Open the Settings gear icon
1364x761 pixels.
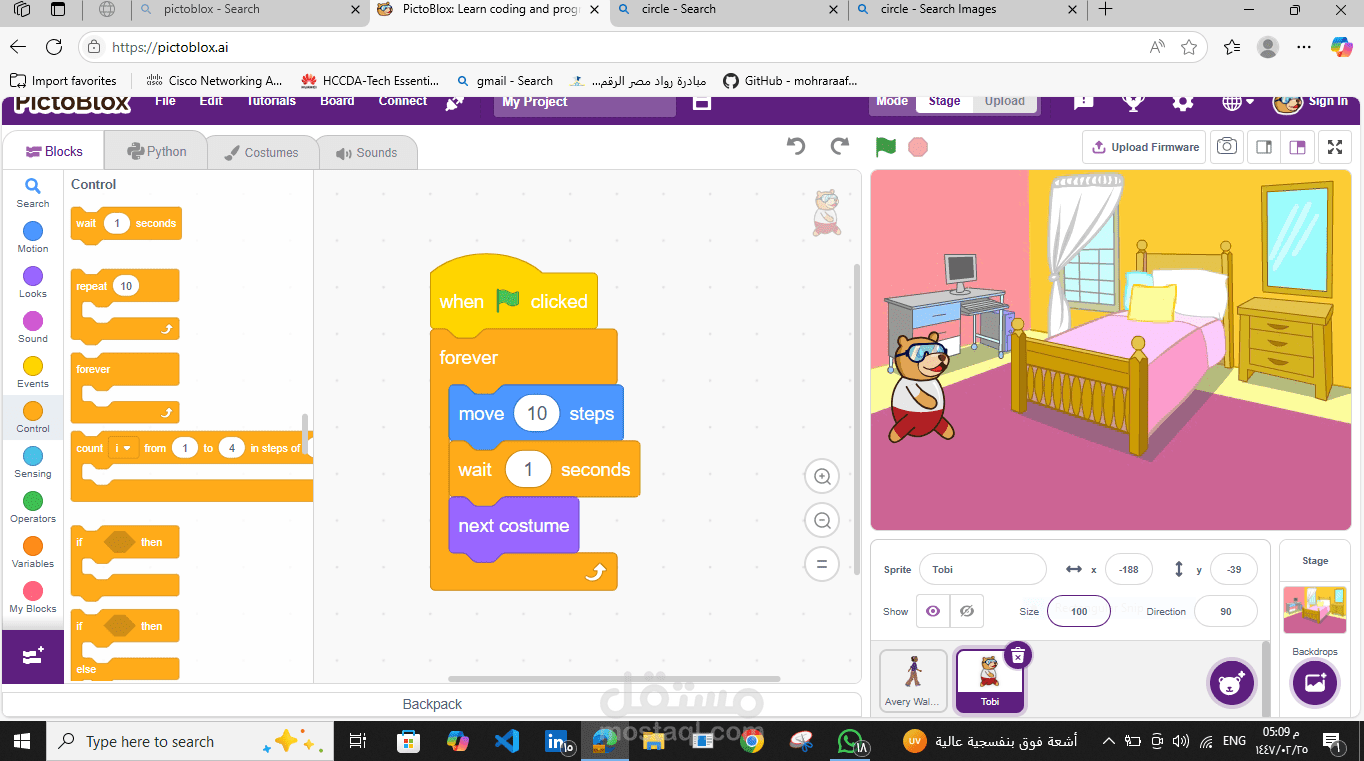click(1183, 102)
